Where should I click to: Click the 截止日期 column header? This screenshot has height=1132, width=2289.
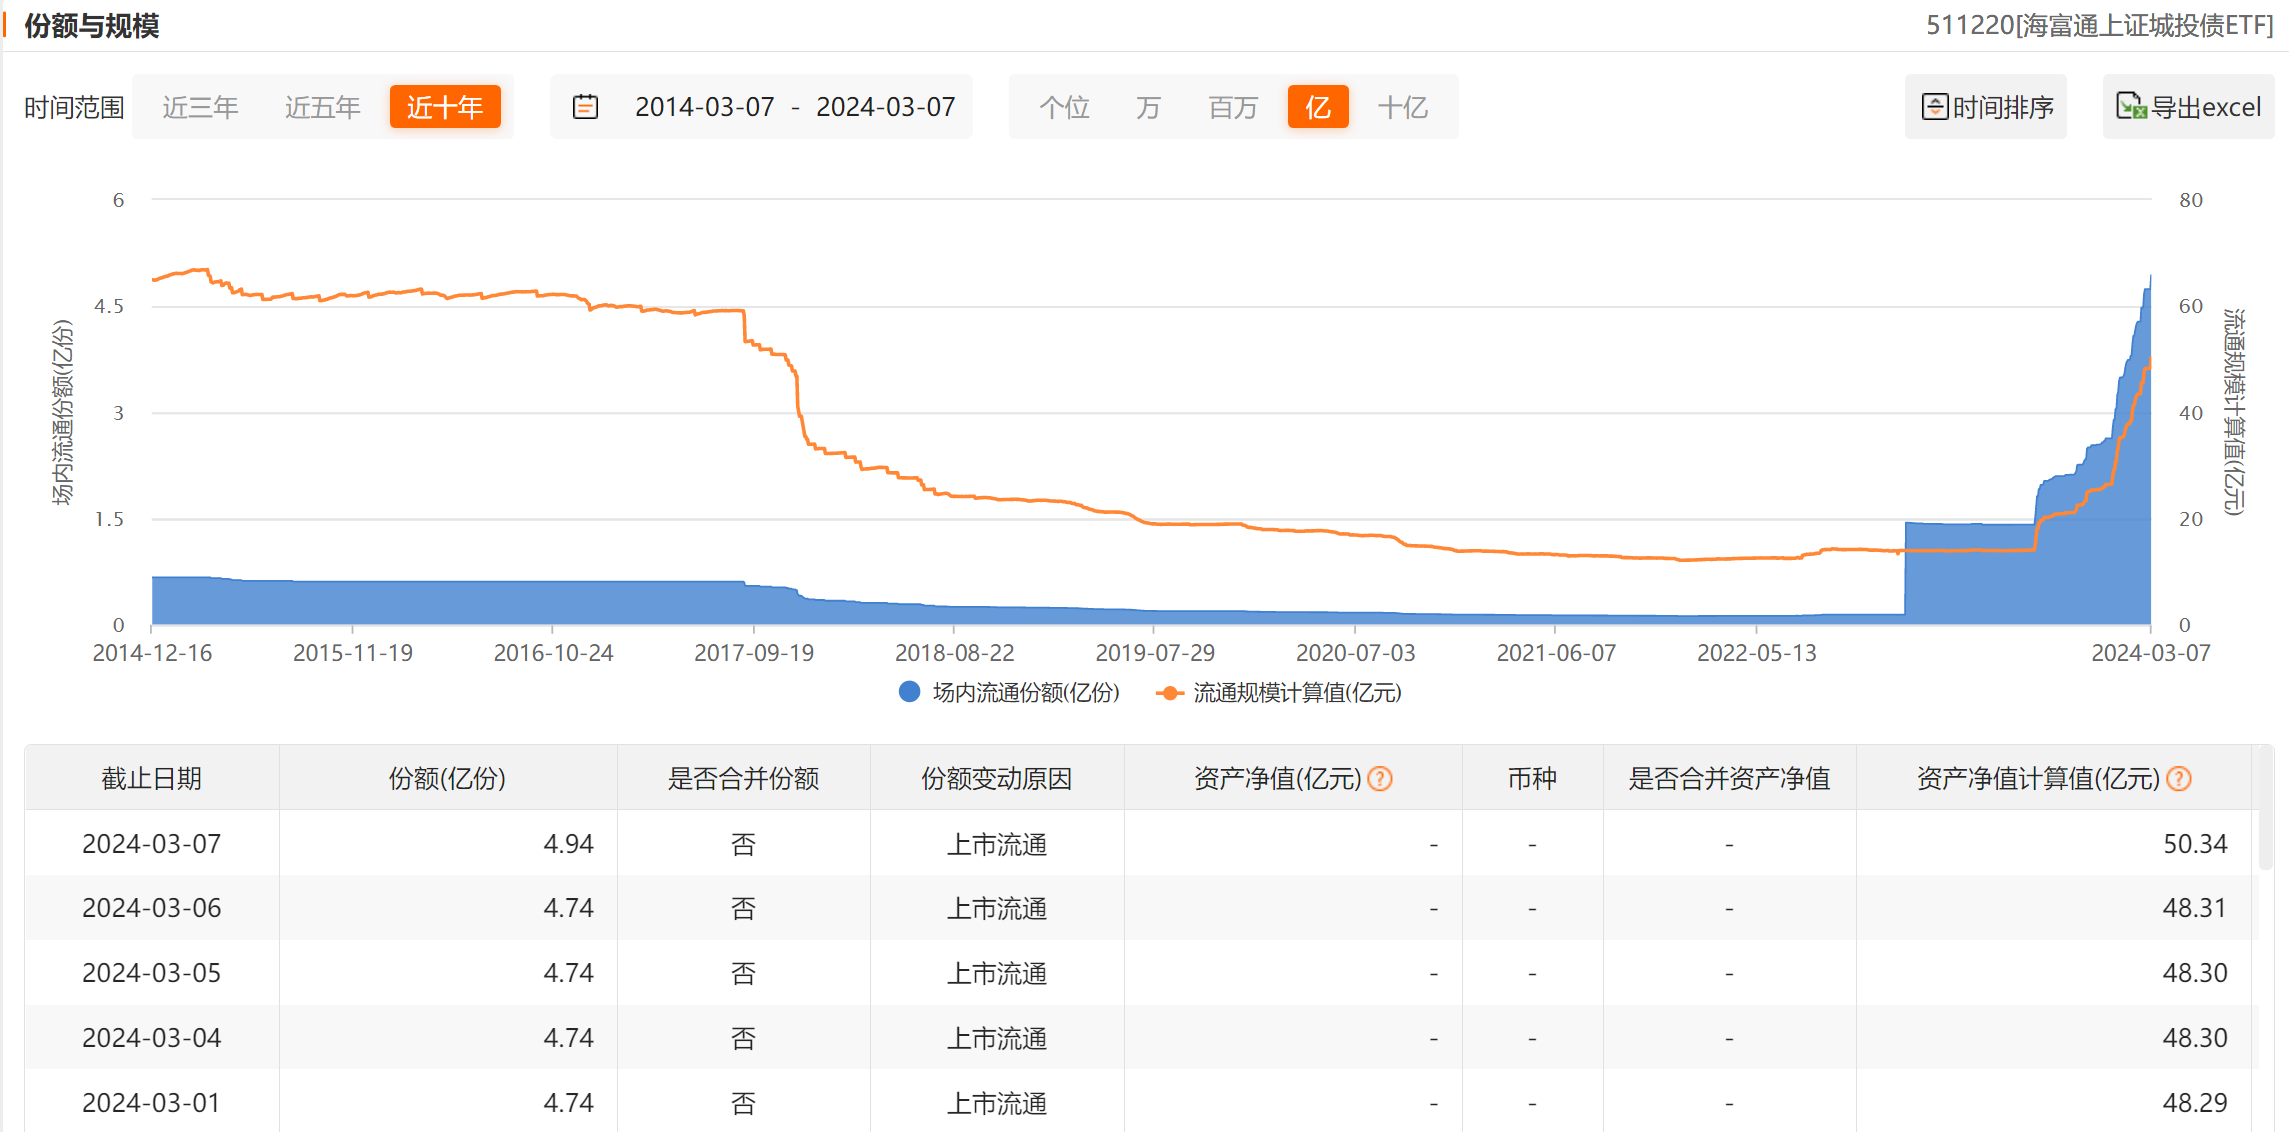coord(152,779)
